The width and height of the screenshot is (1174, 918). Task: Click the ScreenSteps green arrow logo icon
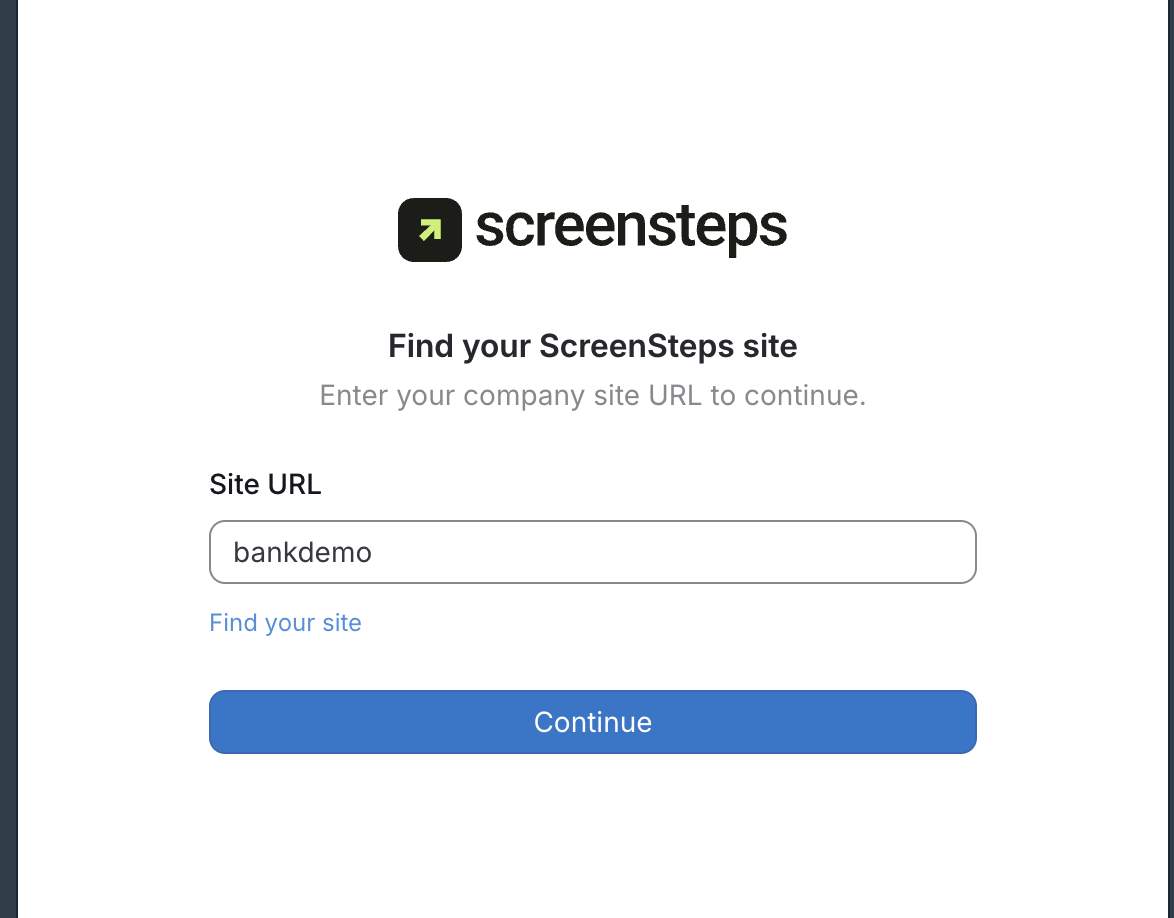430,230
